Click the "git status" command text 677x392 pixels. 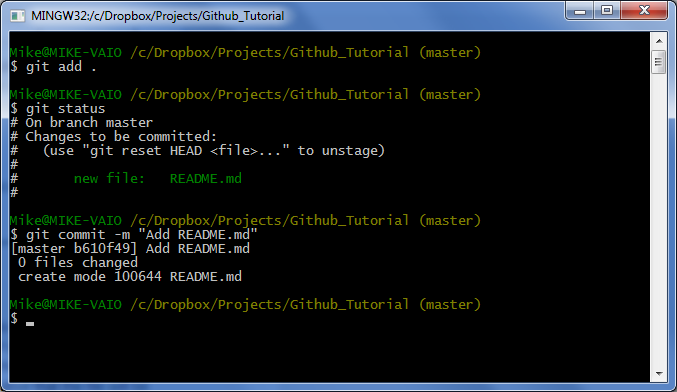click(65, 108)
